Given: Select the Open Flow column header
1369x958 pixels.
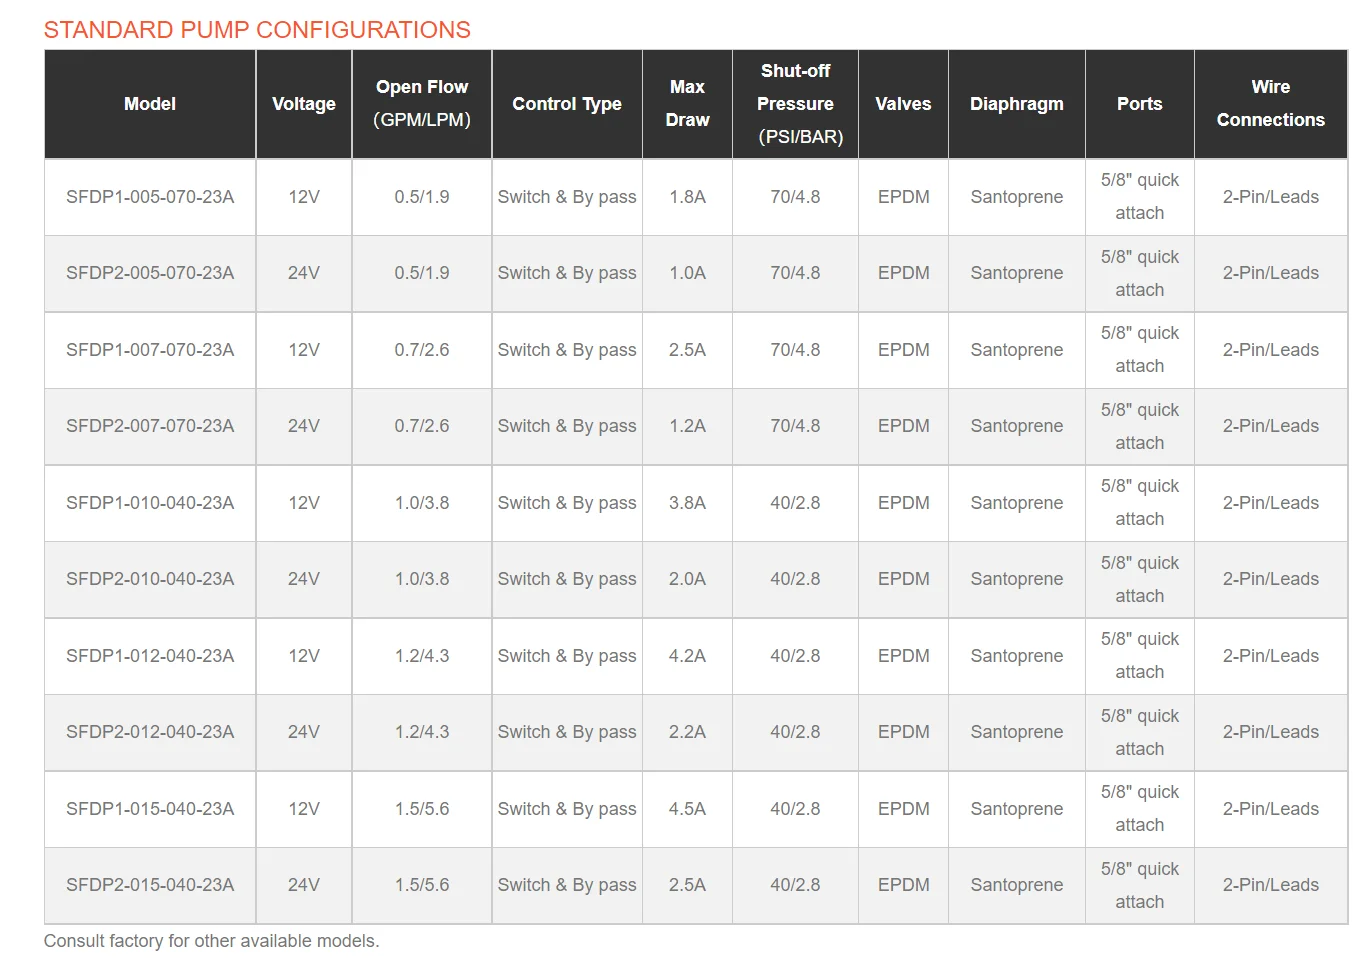Looking at the screenshot, I should (x=422, y=103).
